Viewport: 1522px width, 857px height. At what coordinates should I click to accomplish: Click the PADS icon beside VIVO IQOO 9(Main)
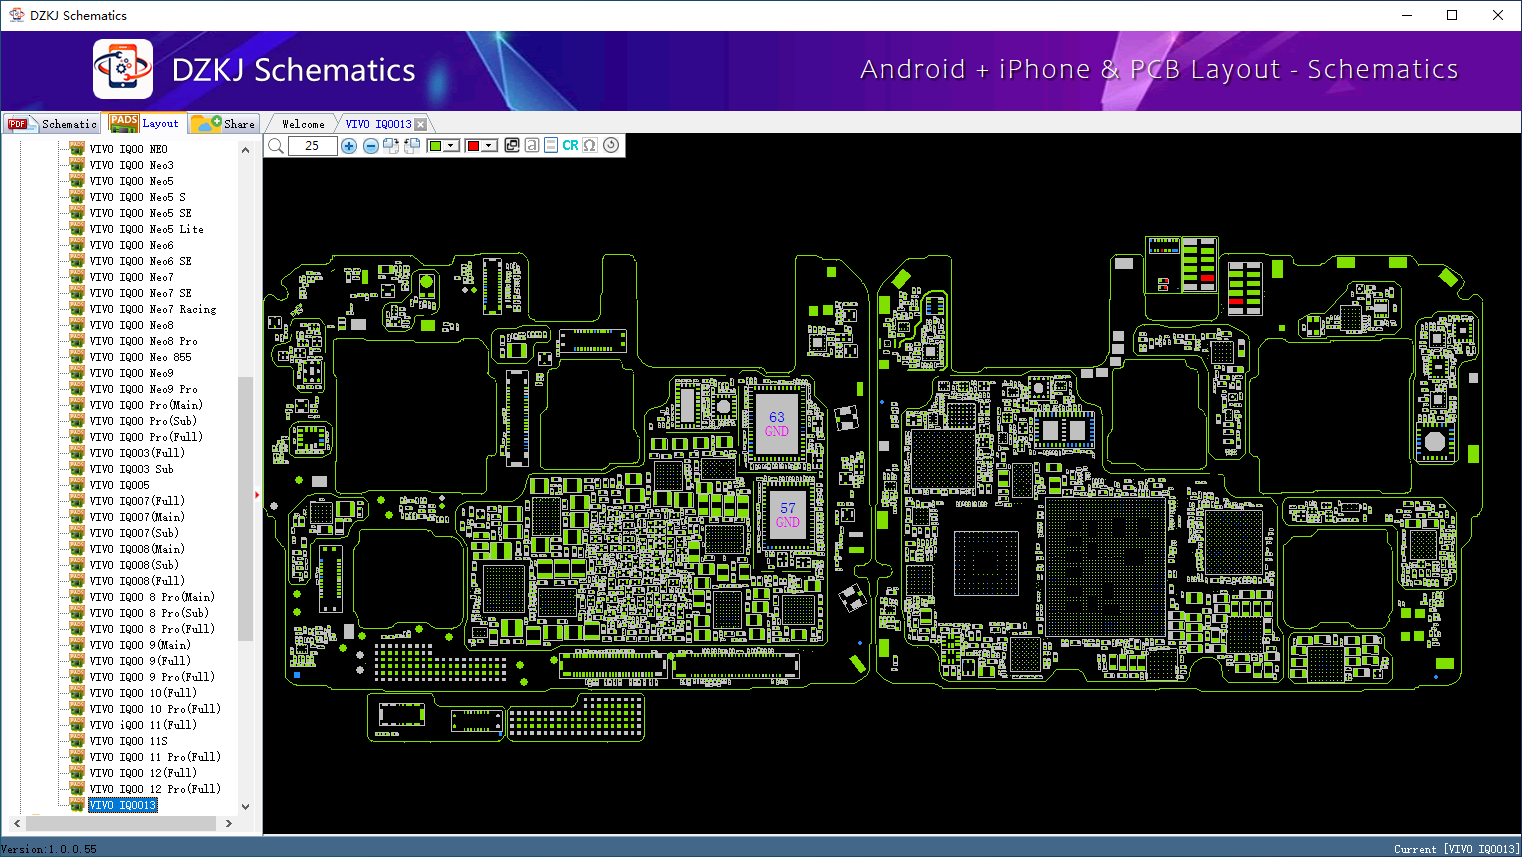77,644
